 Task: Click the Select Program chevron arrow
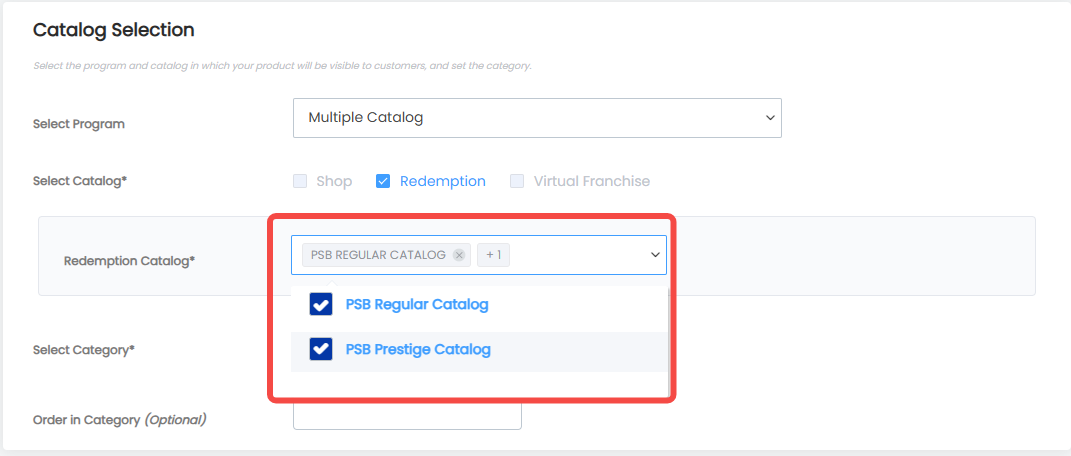click(770, 118)
